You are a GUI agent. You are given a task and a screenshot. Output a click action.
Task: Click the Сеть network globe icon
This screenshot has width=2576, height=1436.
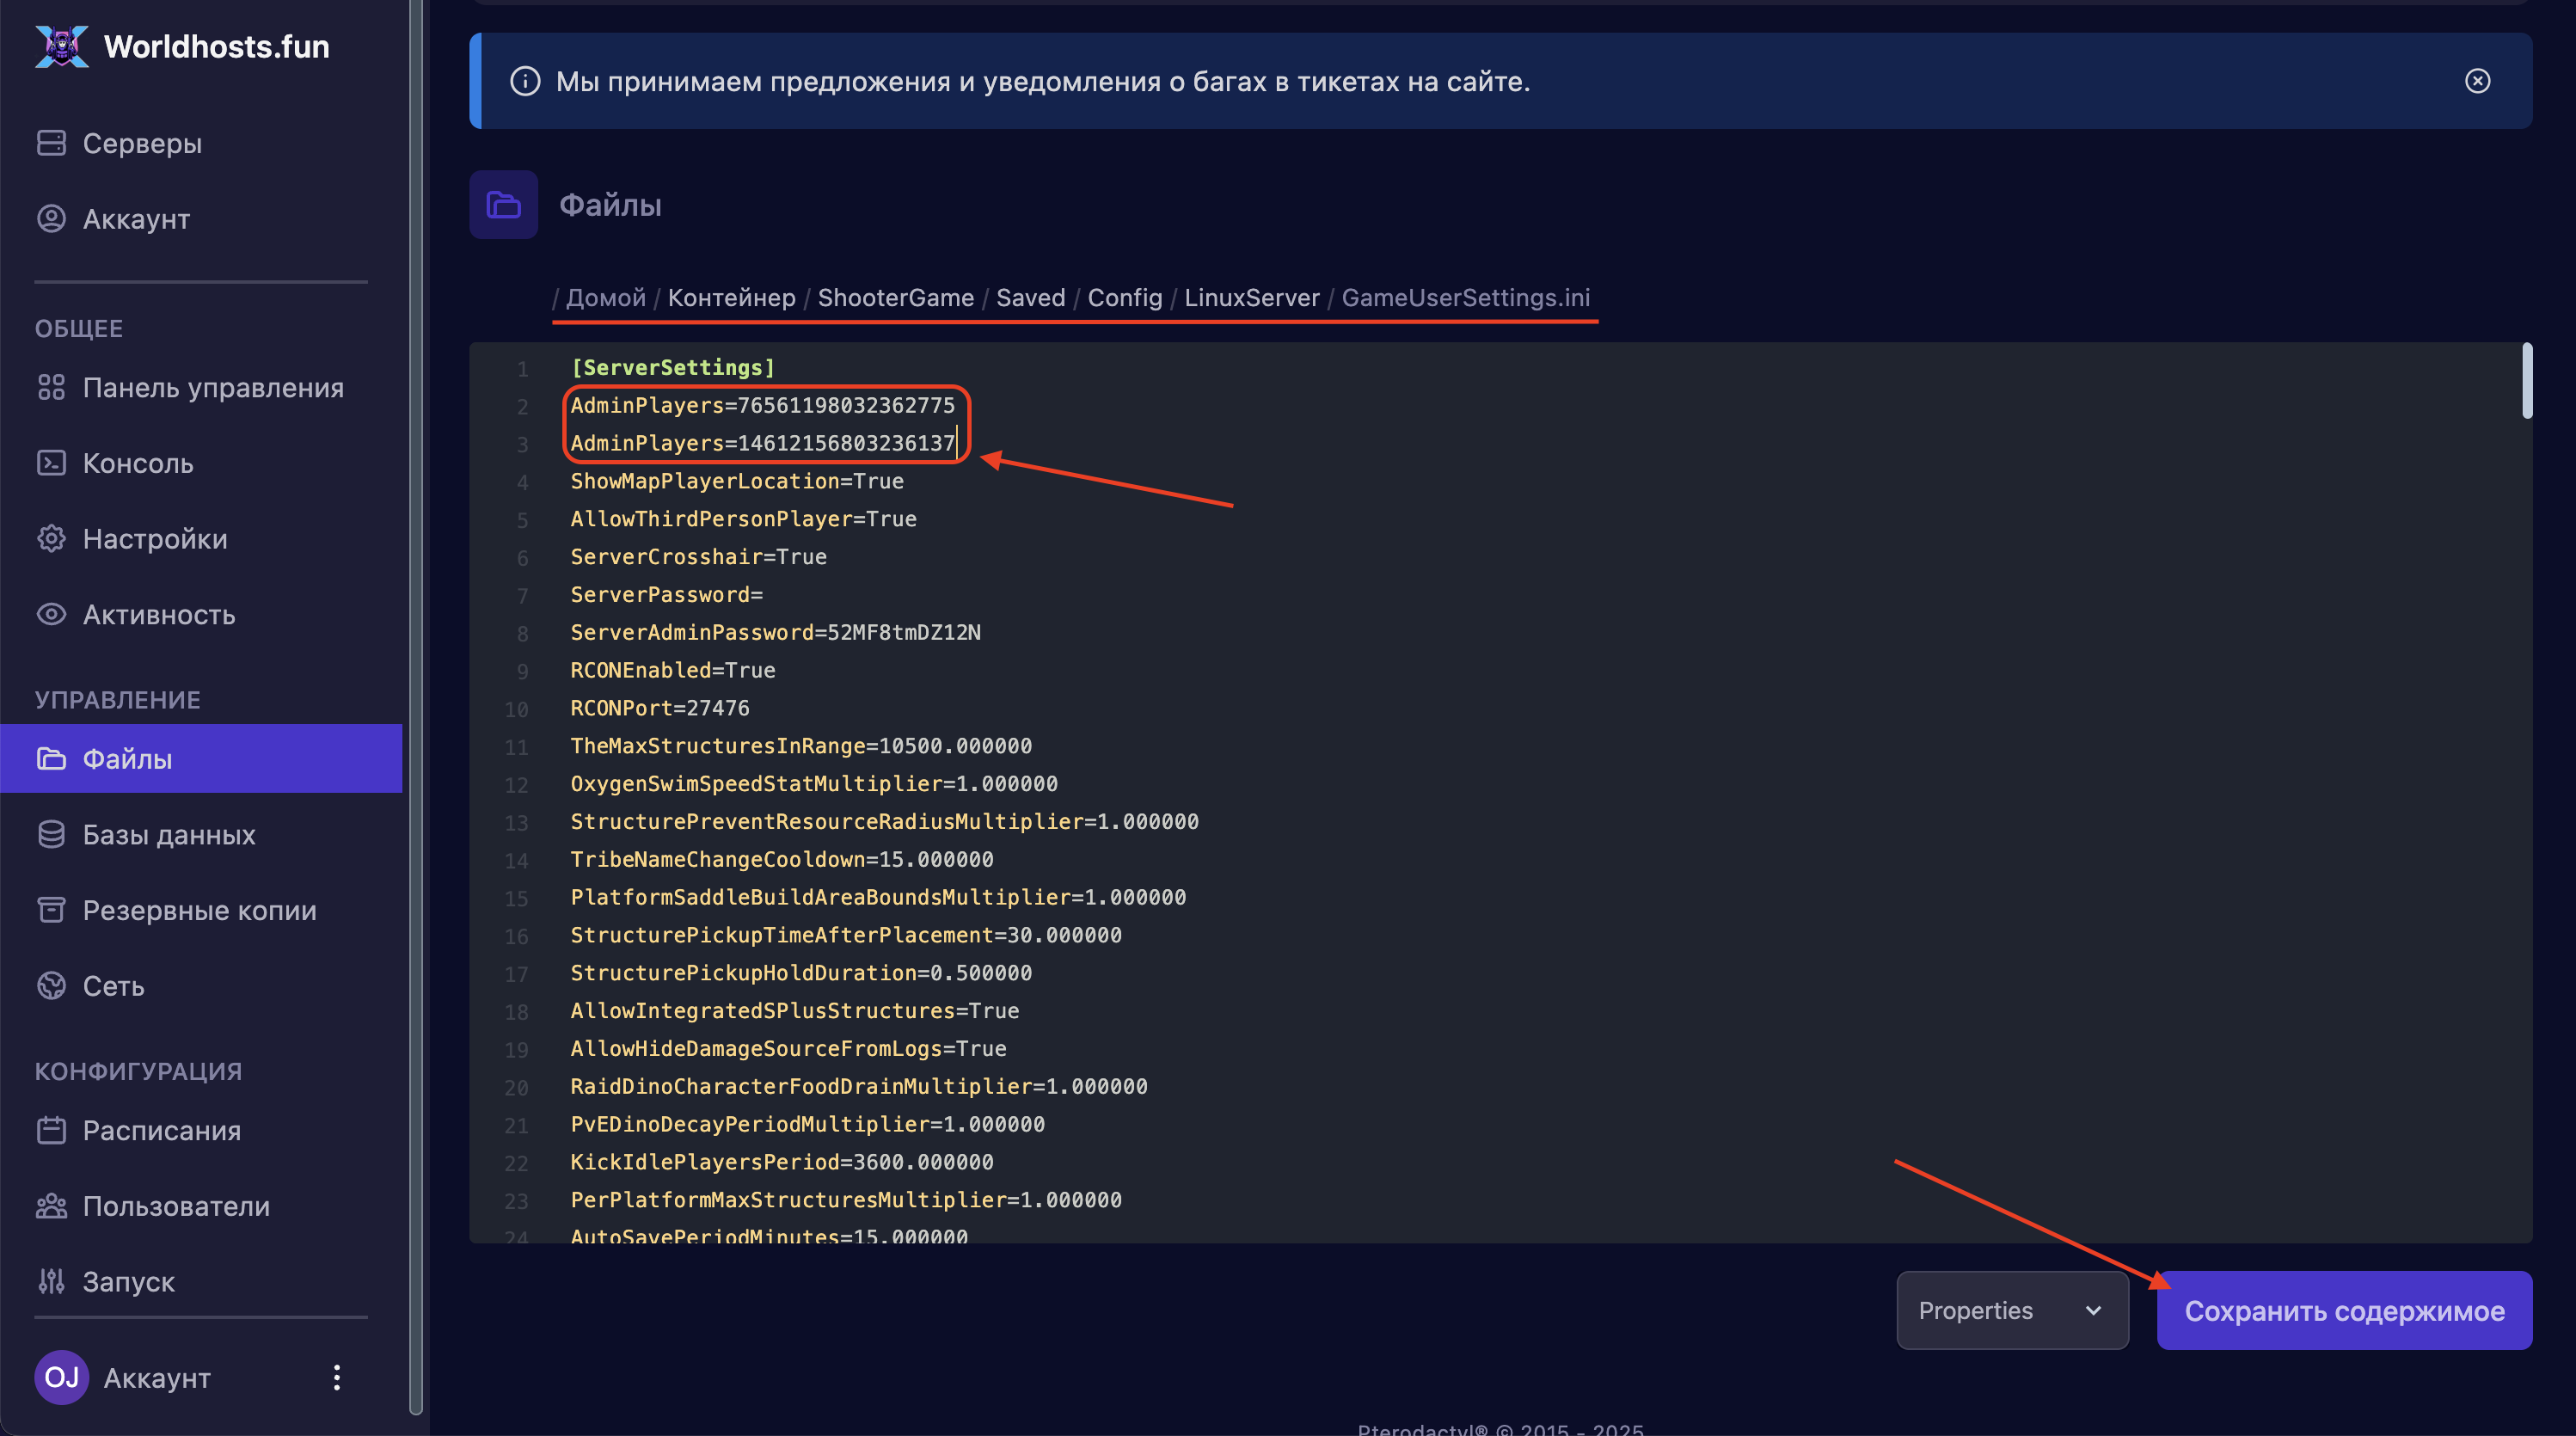click(51, 986)
